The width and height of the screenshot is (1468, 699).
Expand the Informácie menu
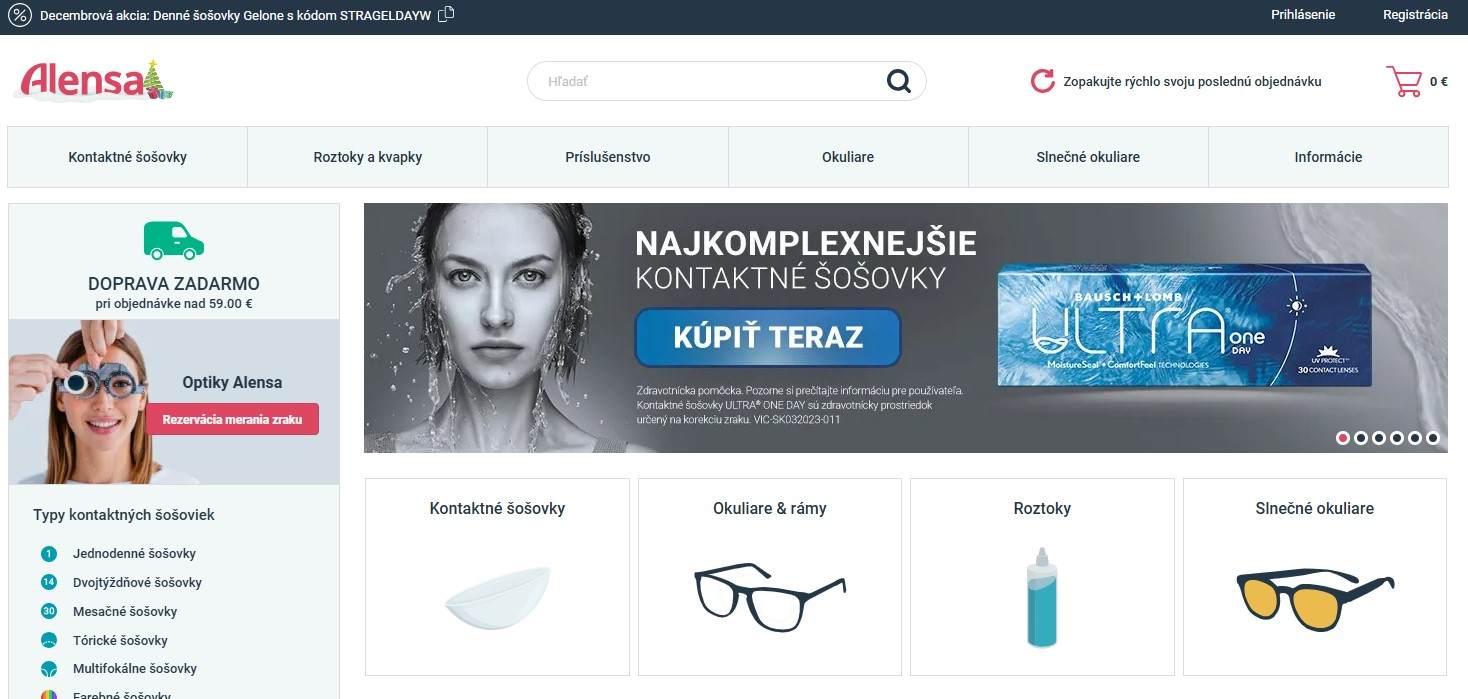click(1328, 157)
